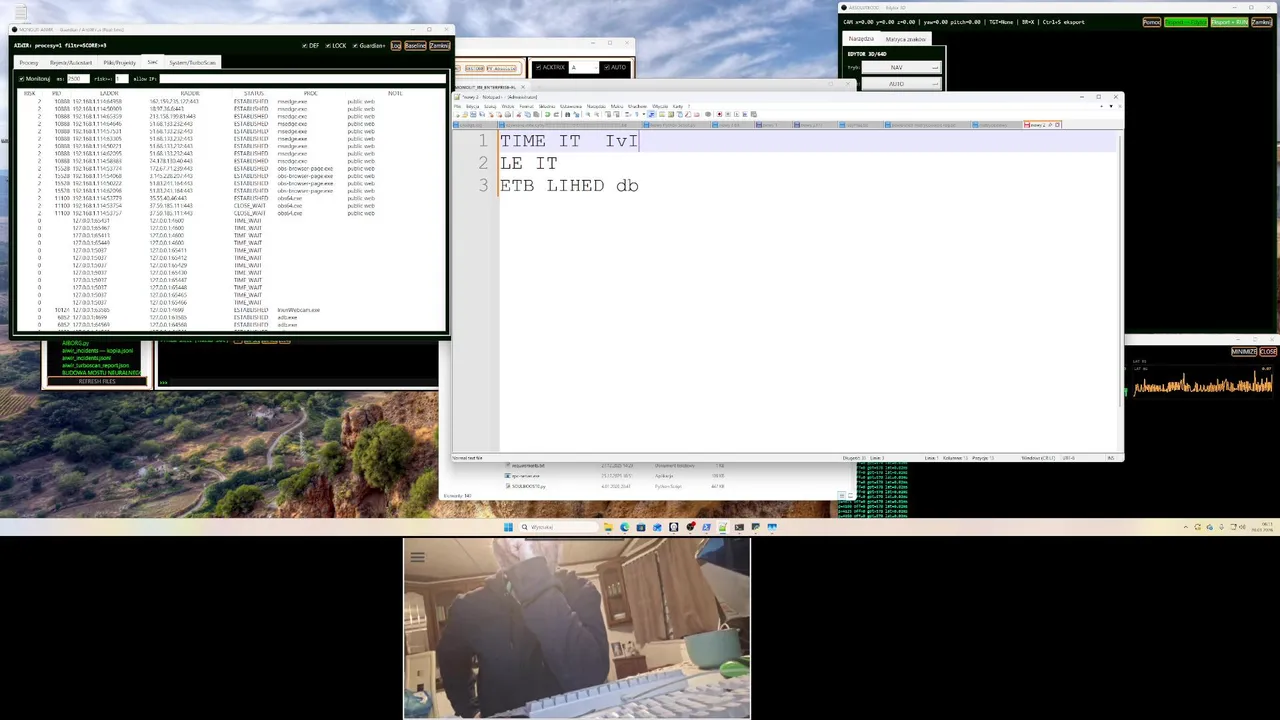Click the Find icon in Notepad++ toolbar
This screenshot has height=720, width=1280.
coord(567,114)
